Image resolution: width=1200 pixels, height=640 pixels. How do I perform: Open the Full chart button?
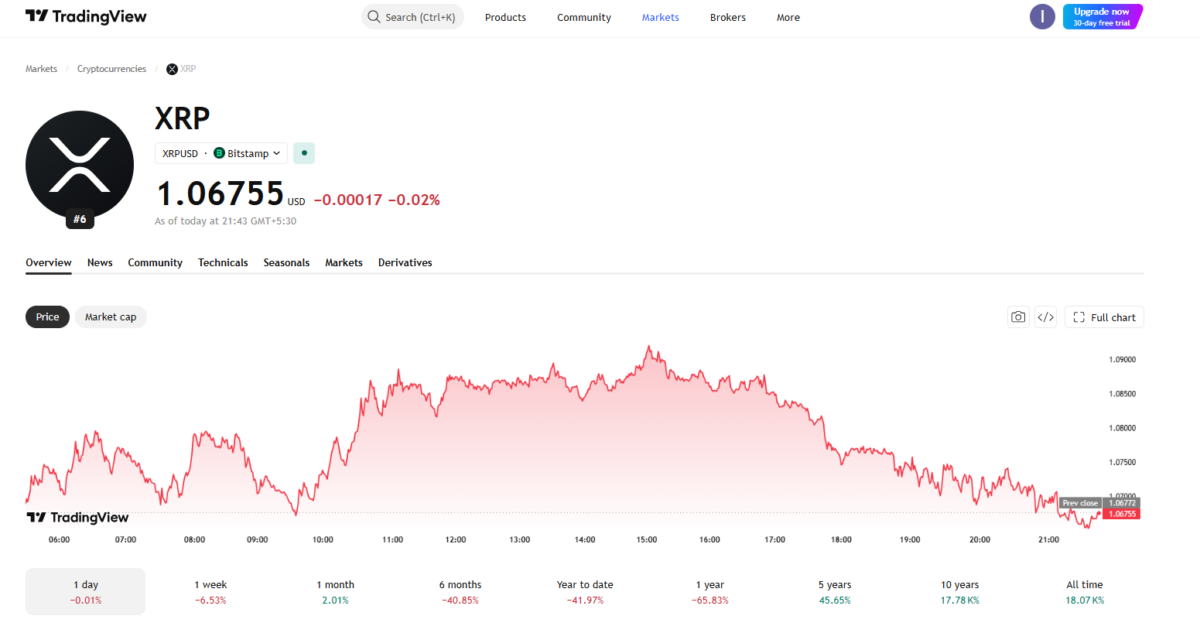point(1104,317)
